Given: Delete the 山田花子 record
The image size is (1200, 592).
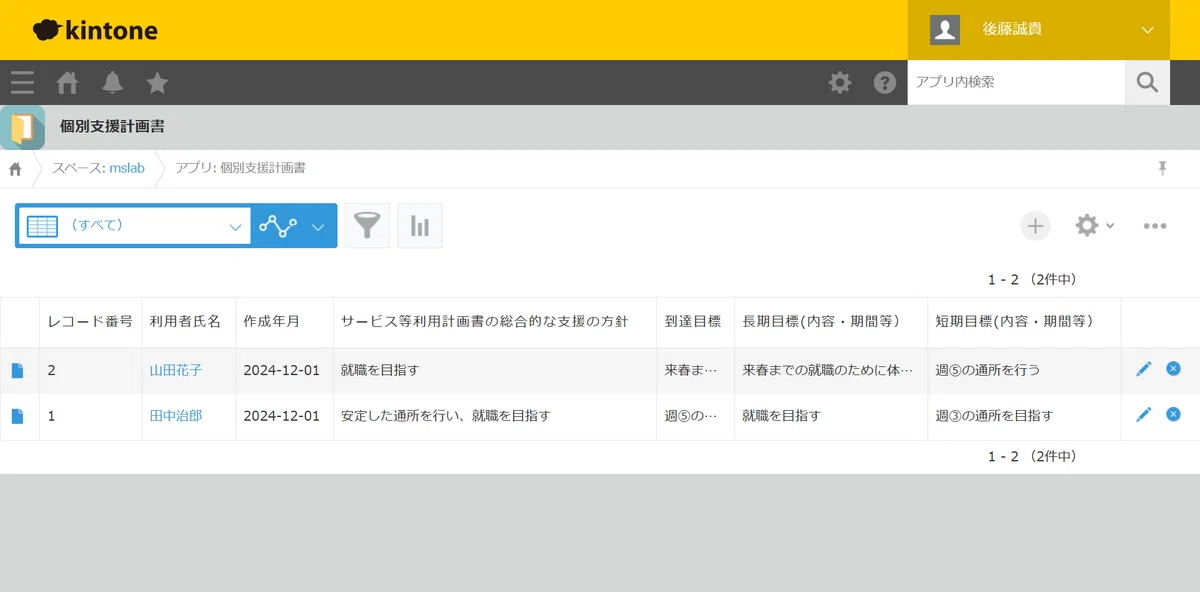Looking at the screenshot, I should [x=1173, y=369].
